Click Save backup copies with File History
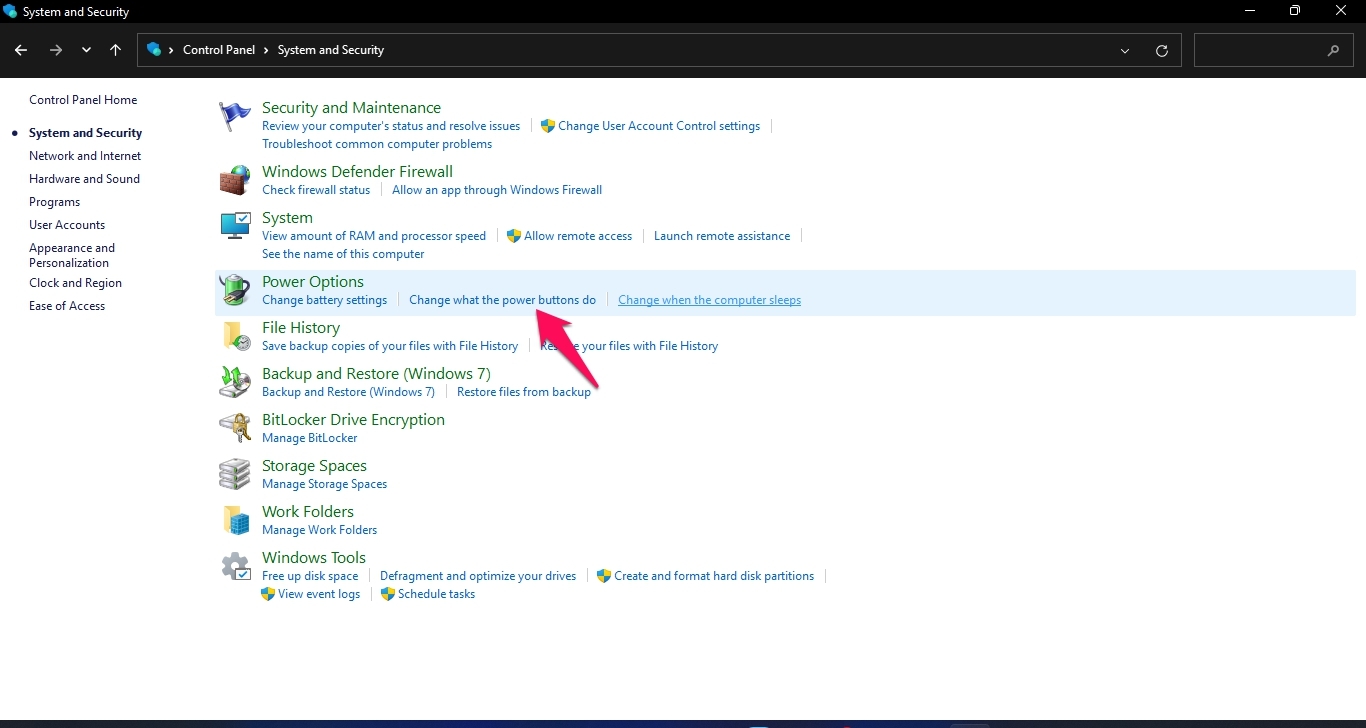The image size is (1366, 728). 390,346
